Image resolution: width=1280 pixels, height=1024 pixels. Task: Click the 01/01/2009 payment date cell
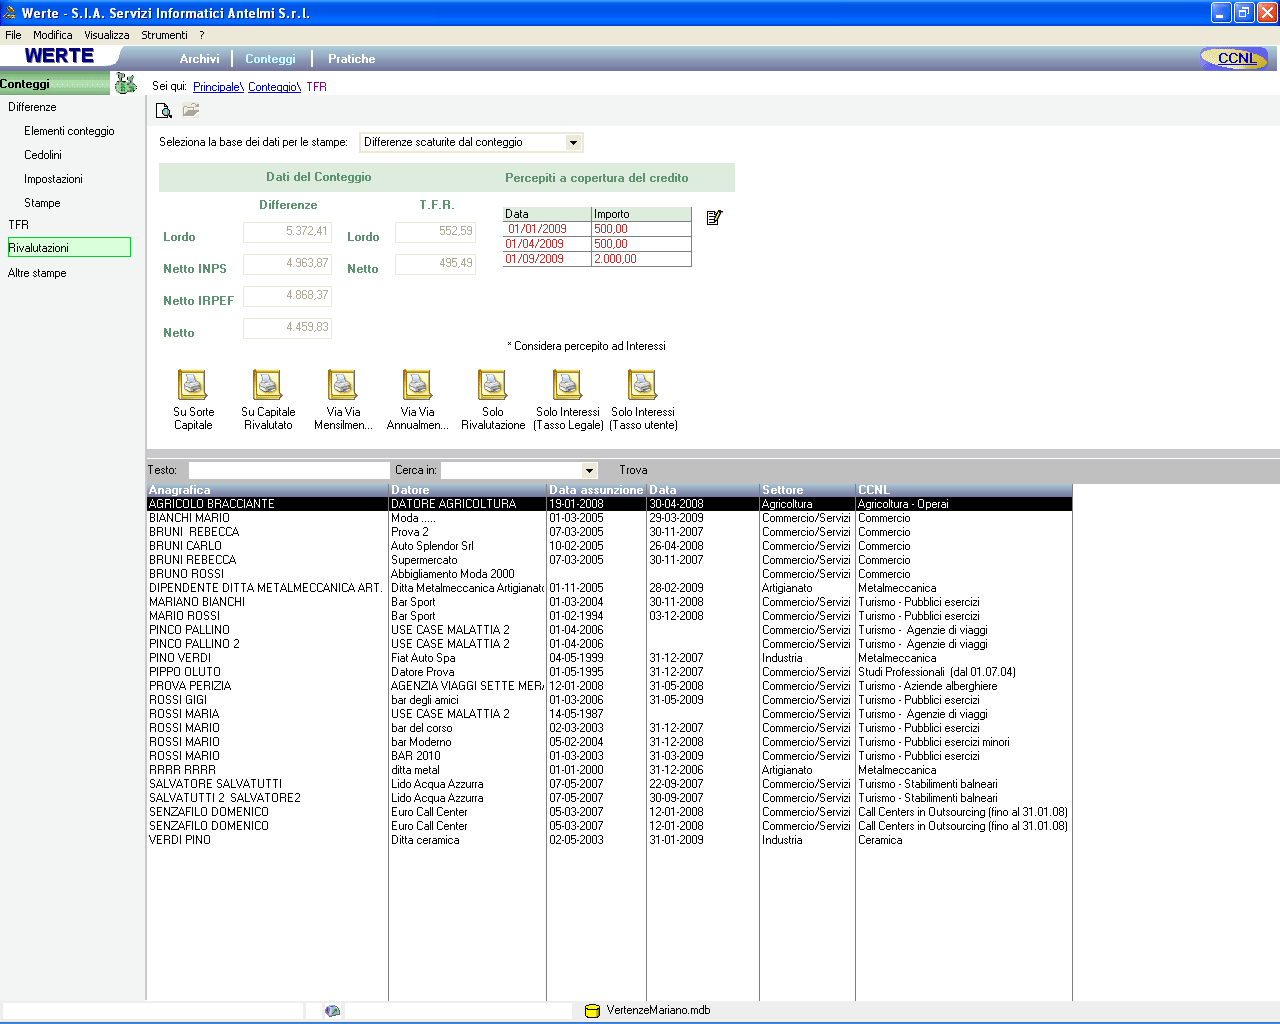point(547,229)
